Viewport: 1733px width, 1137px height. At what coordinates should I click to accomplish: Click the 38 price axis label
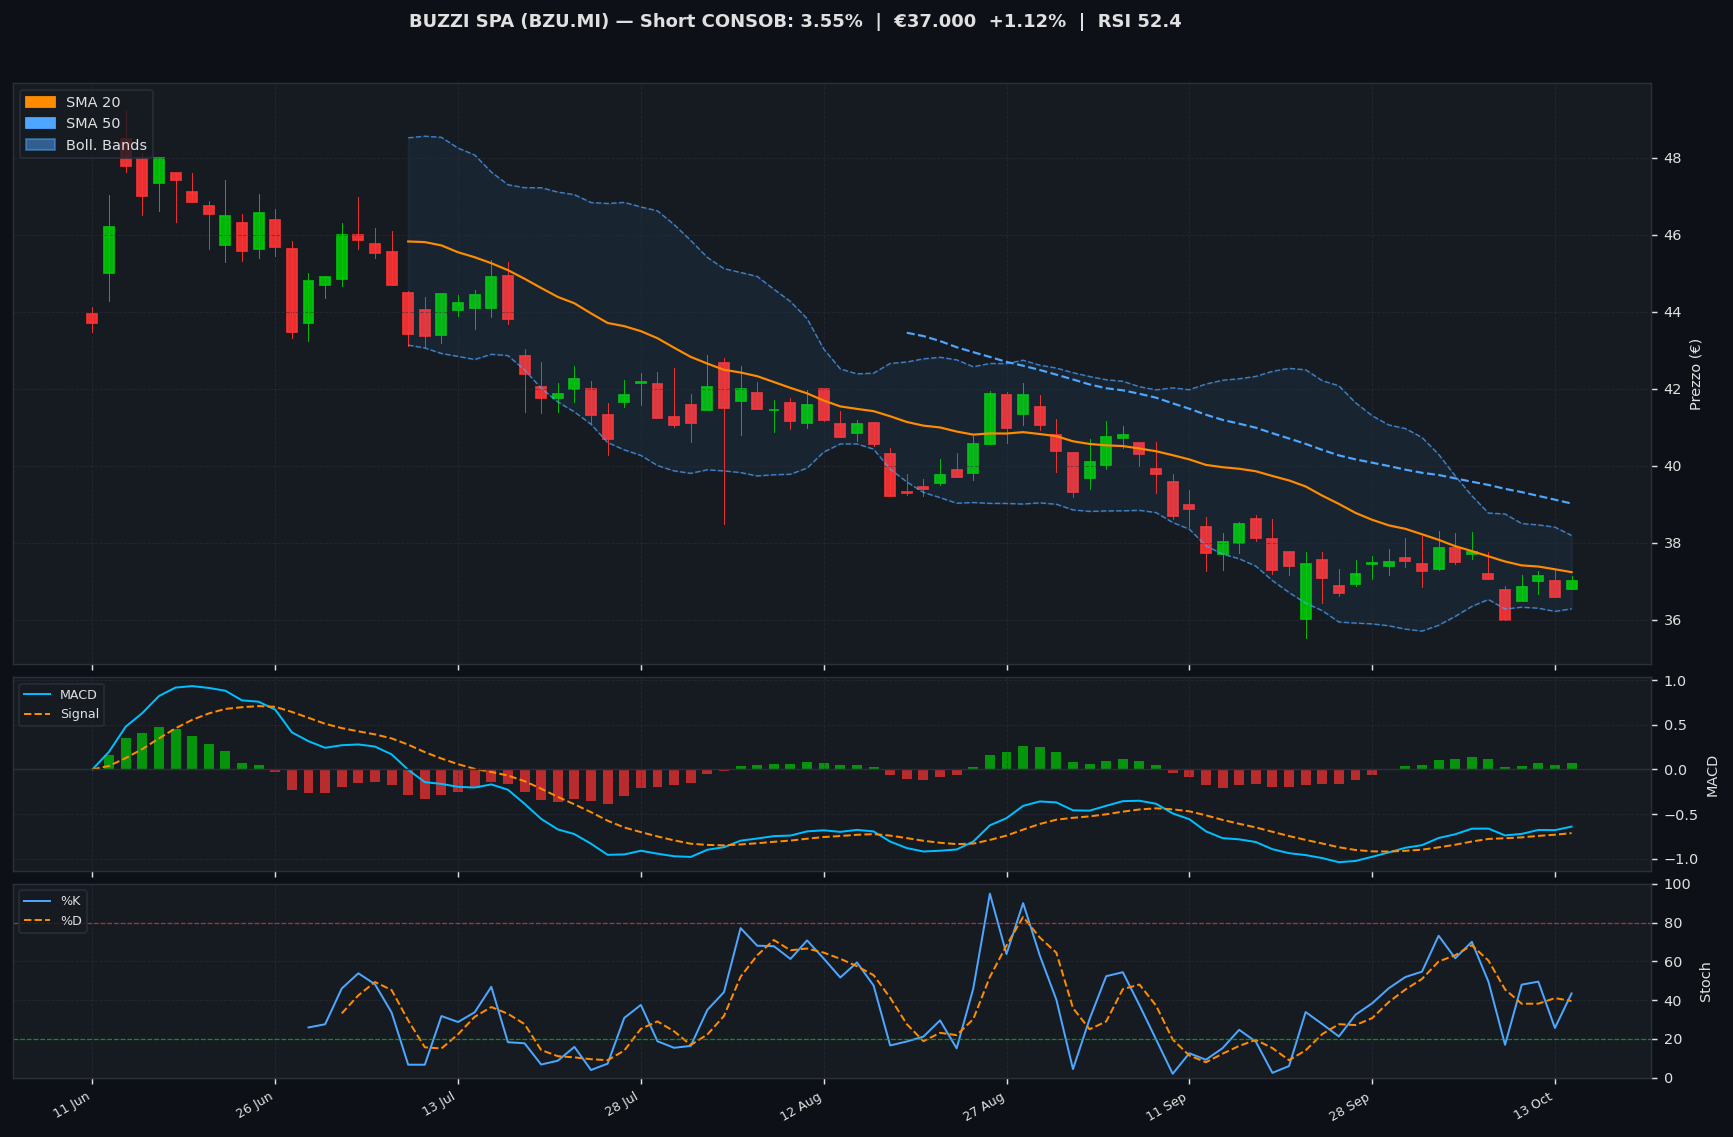coord(1673,544)
